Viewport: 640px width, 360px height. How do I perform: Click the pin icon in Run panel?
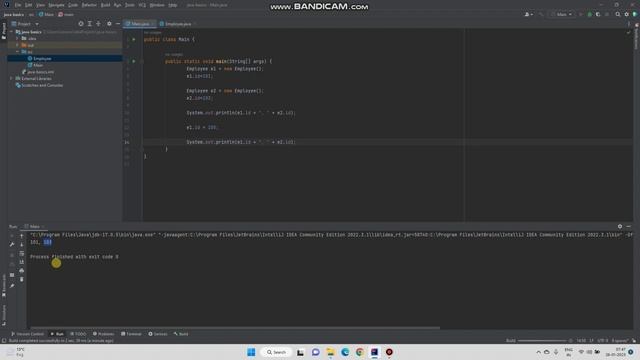[x=12, y=286]
